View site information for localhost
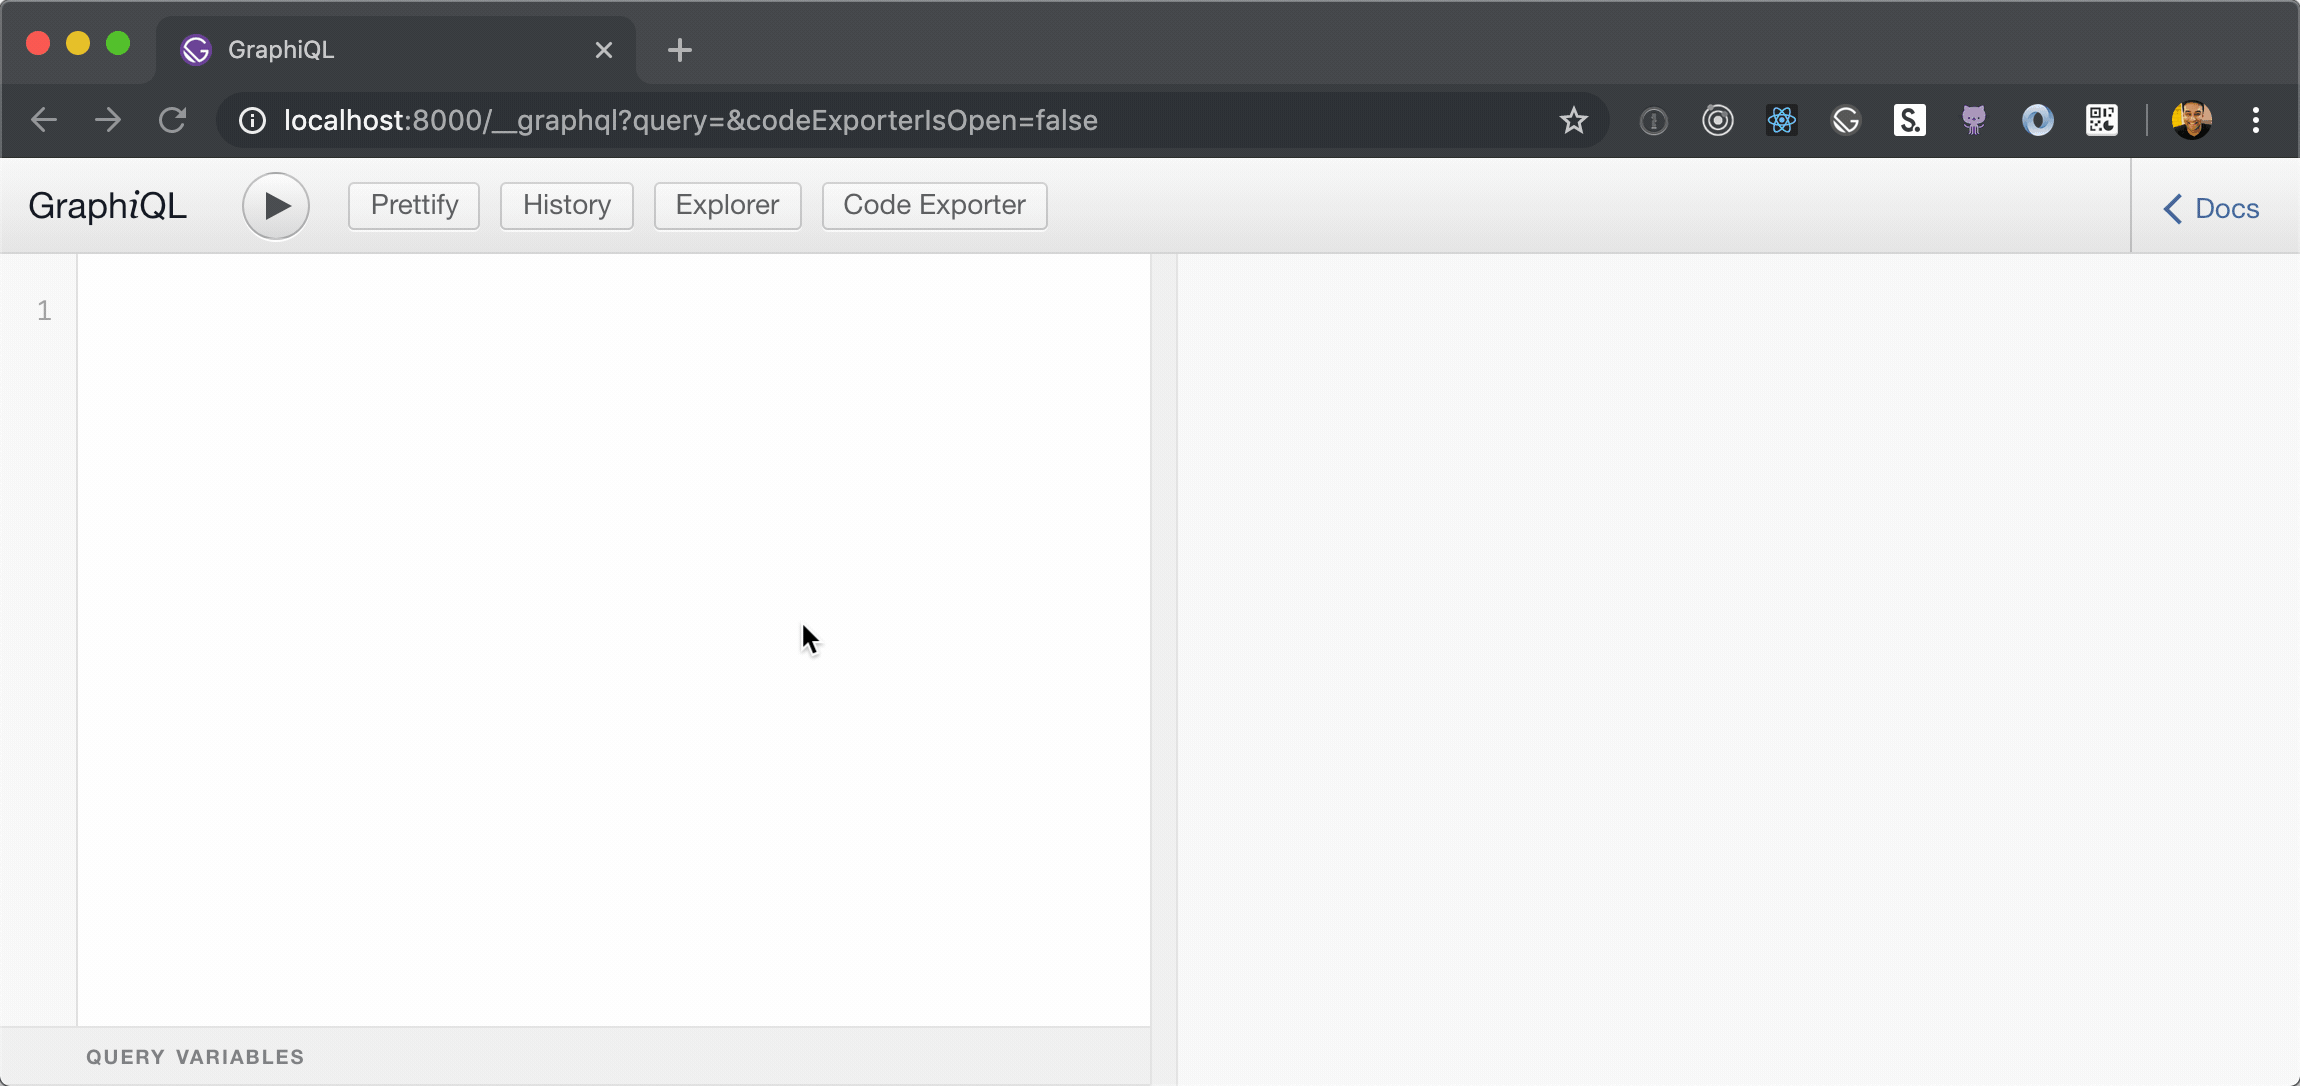 (x=252, y=120)
